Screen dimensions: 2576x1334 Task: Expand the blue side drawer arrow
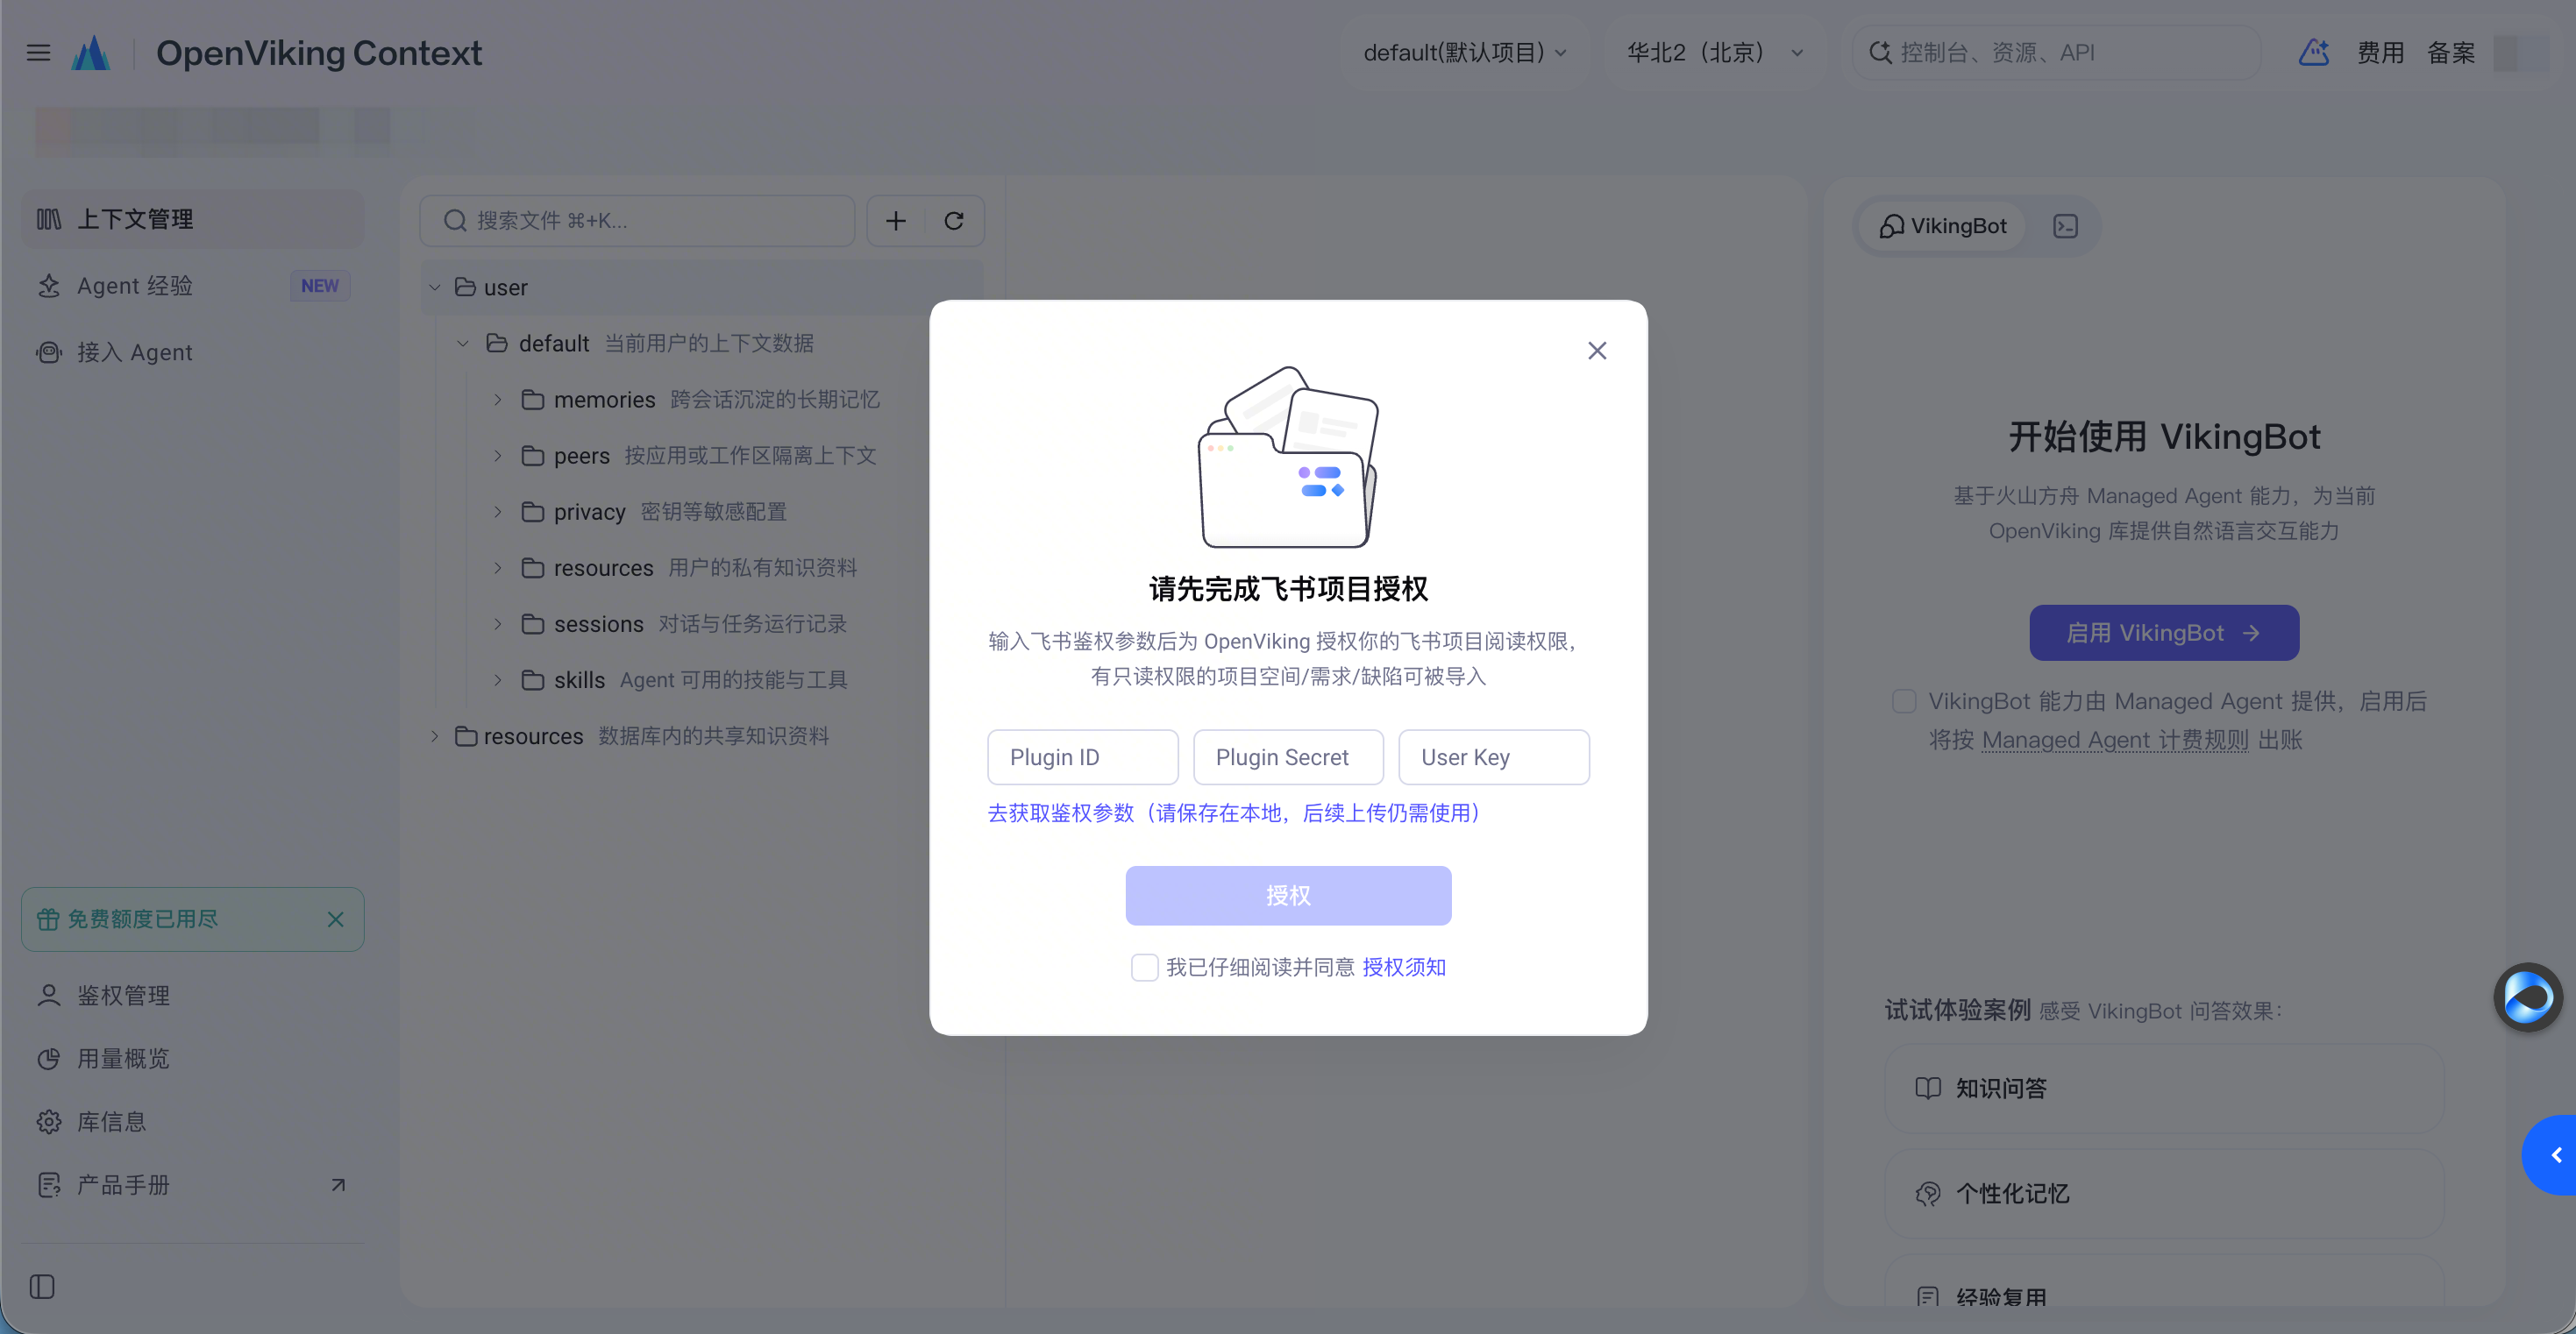(2551, 1155)
